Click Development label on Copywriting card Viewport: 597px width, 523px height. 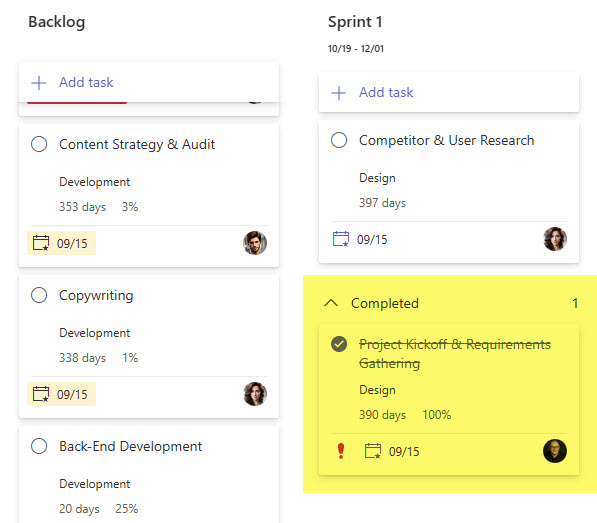tap(94, 333)
